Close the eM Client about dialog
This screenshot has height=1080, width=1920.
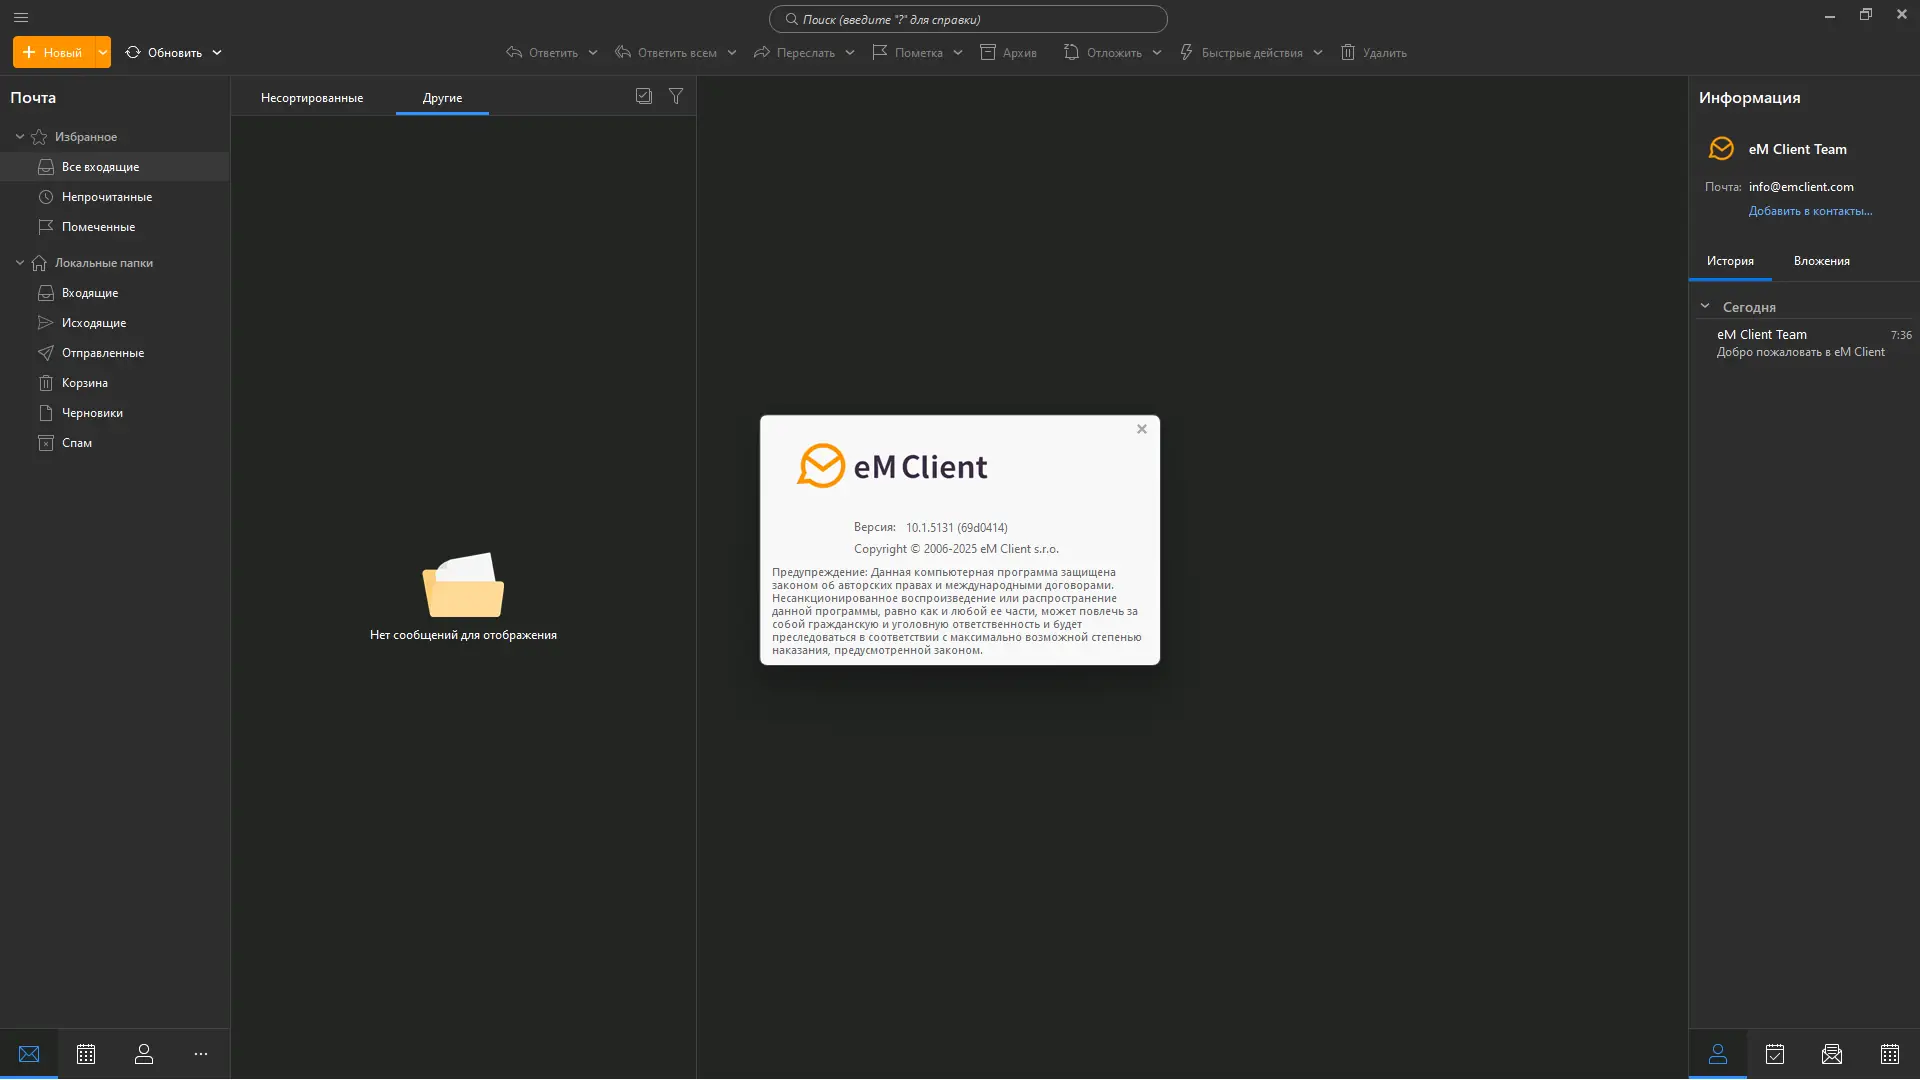pos(1141,429)
